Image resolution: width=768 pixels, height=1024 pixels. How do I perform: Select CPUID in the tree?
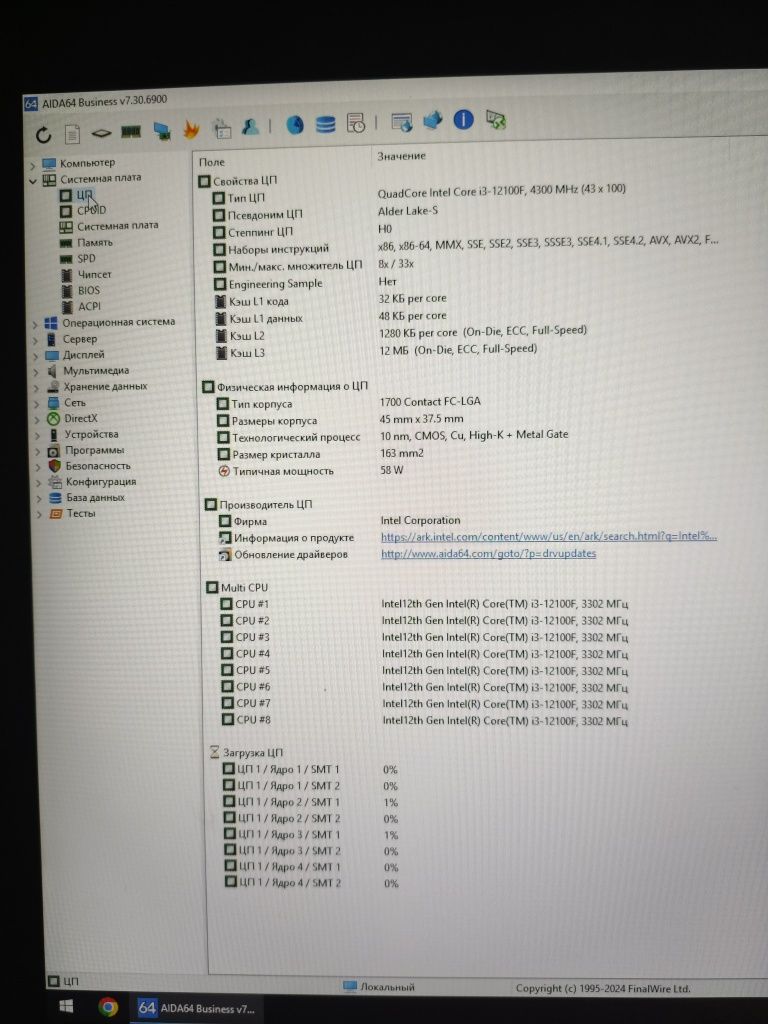point(83,210)
